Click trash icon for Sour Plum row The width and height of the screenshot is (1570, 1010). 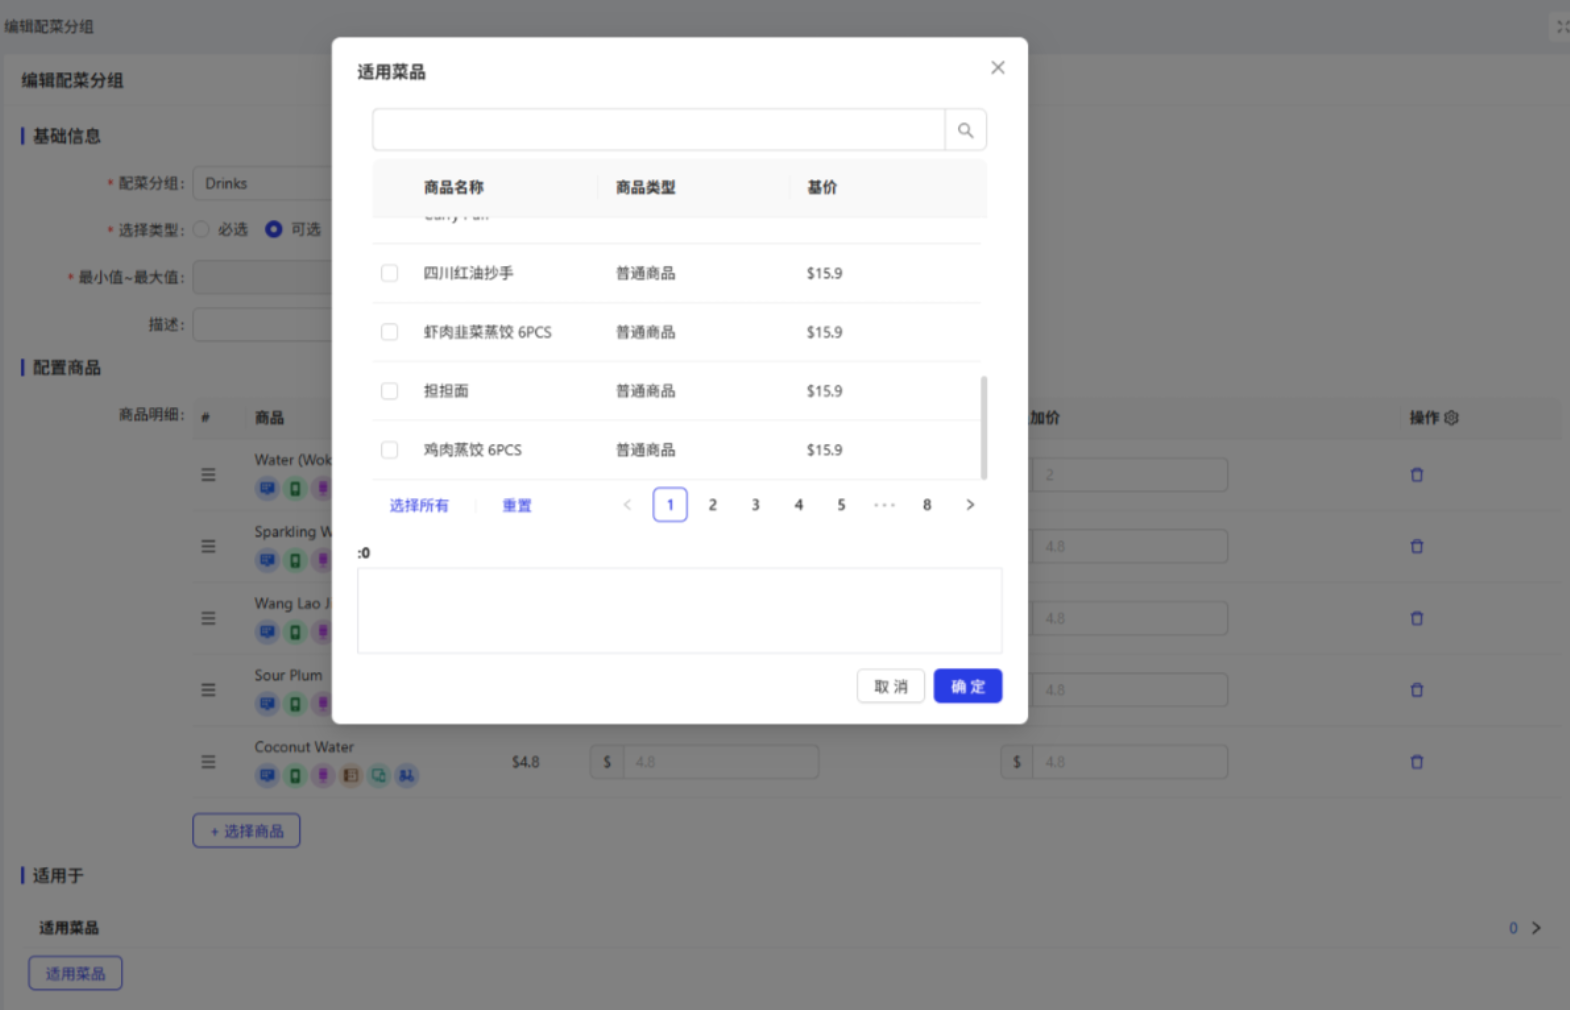(1416, 690)
